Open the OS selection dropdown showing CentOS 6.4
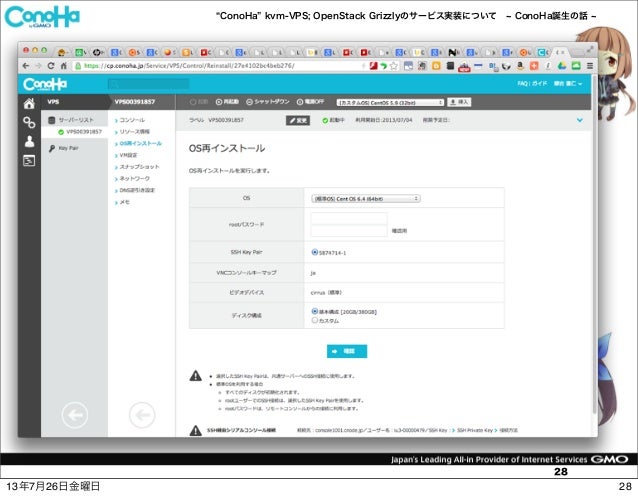 click(365, 199)
